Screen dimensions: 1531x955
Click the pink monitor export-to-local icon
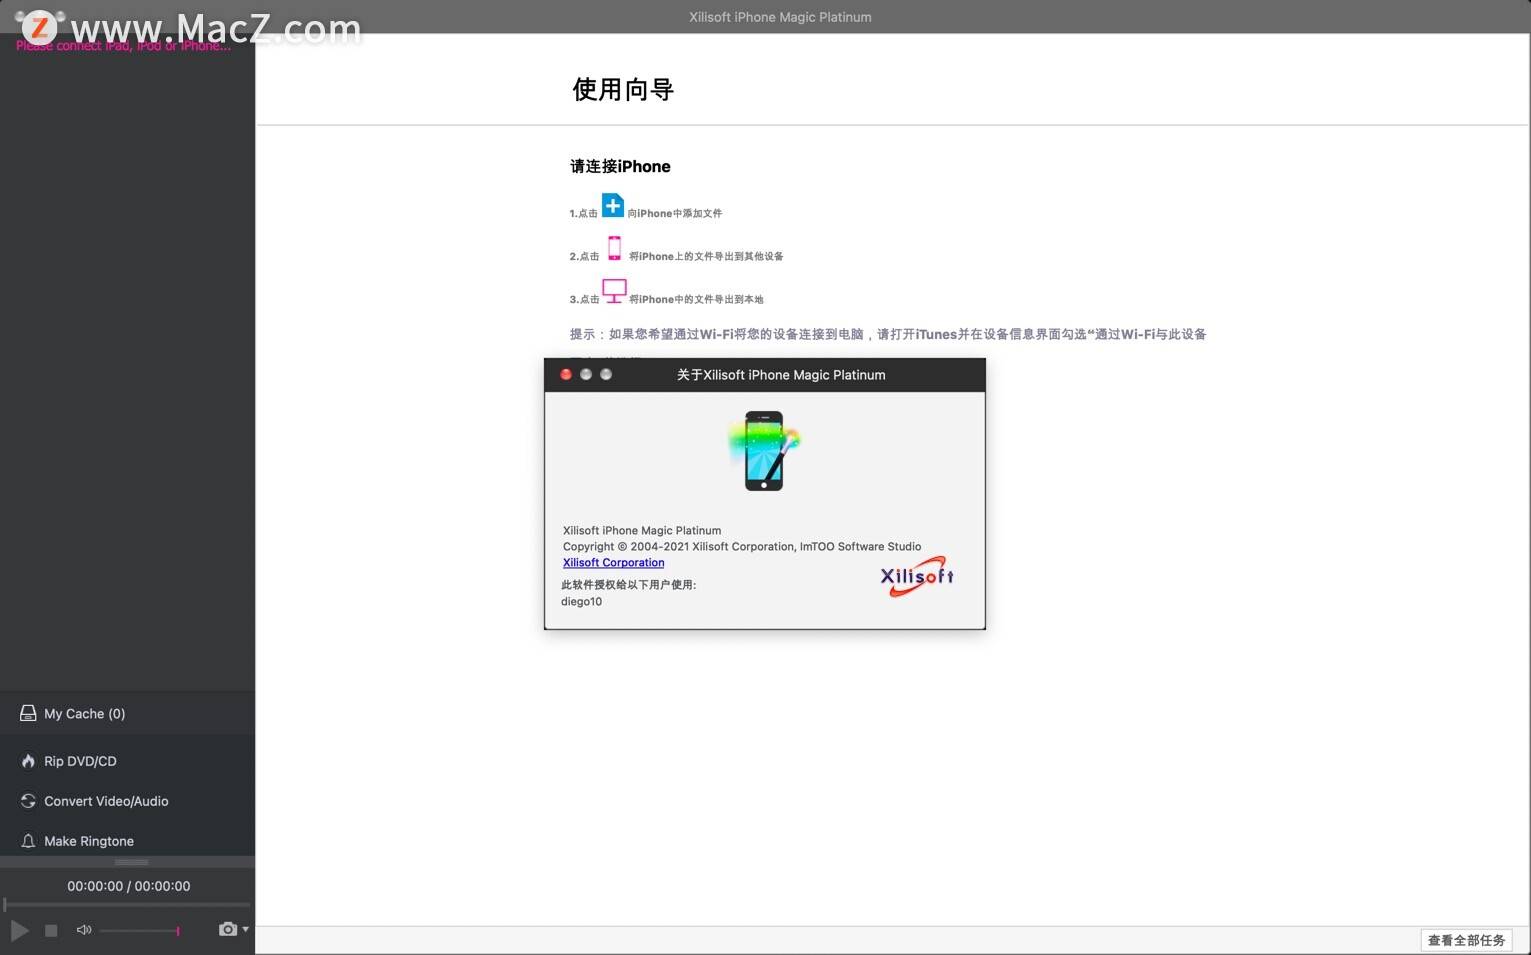614,291
